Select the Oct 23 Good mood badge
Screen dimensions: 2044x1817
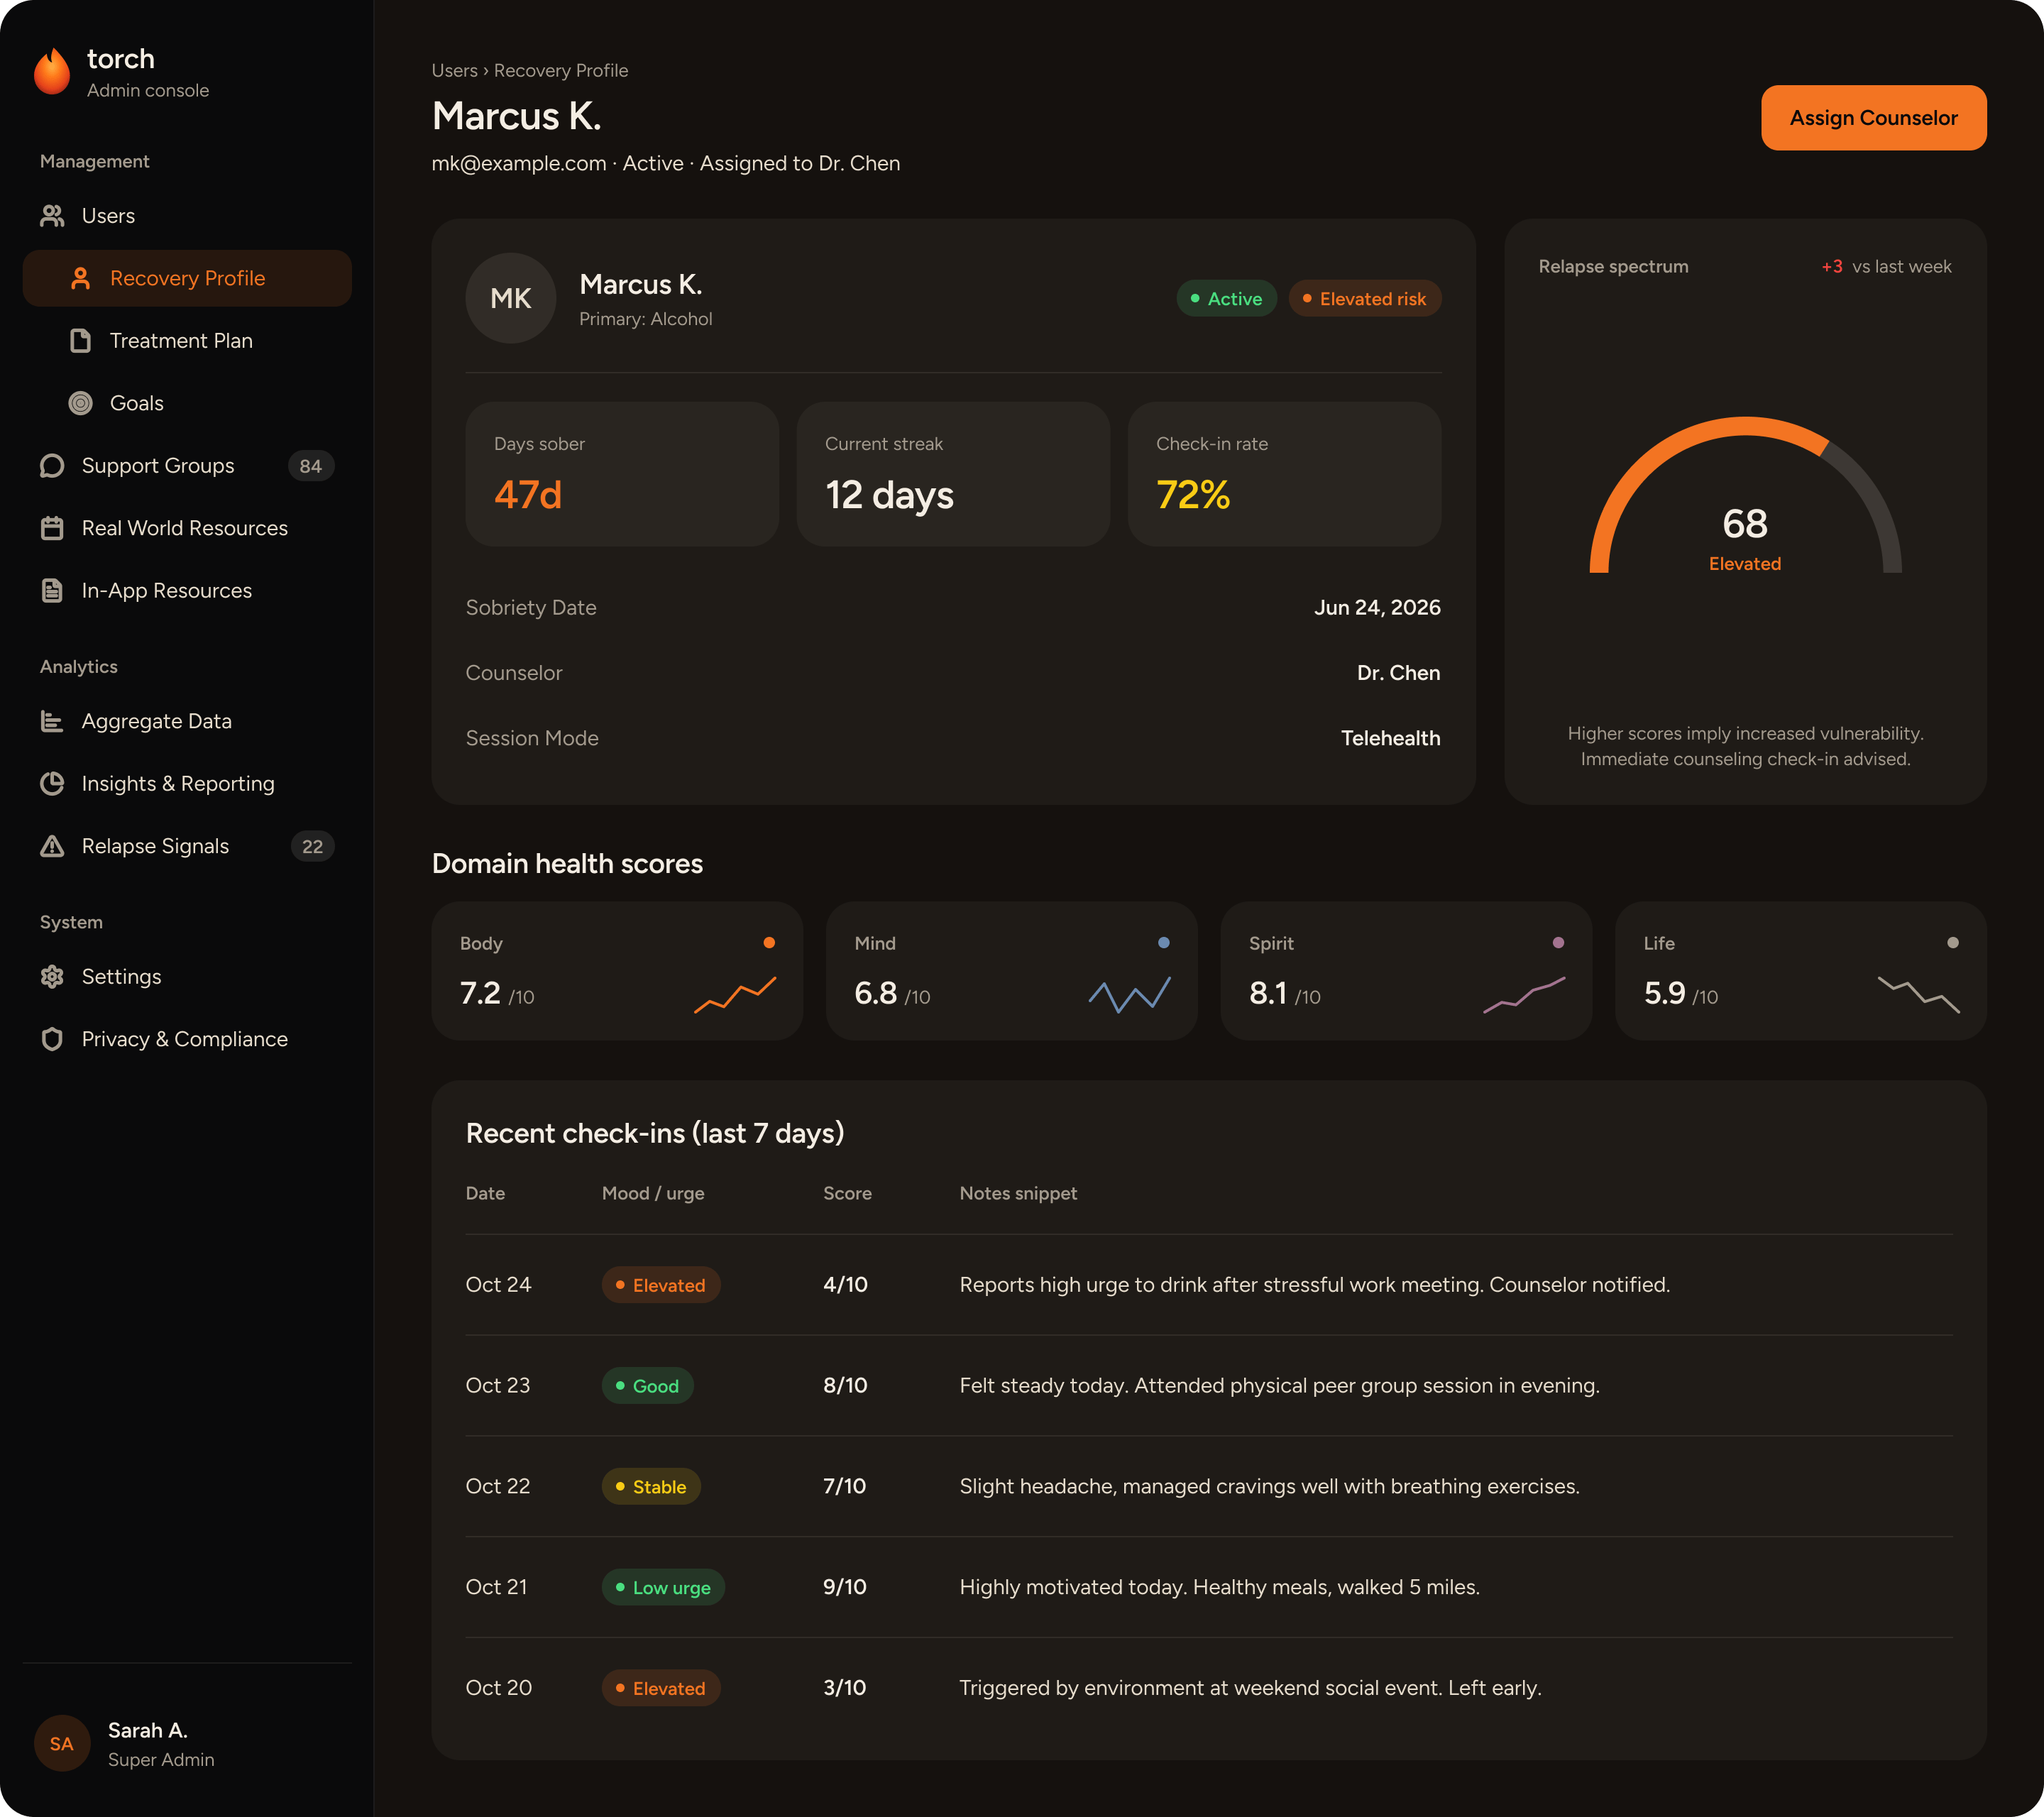(647, 1386)
